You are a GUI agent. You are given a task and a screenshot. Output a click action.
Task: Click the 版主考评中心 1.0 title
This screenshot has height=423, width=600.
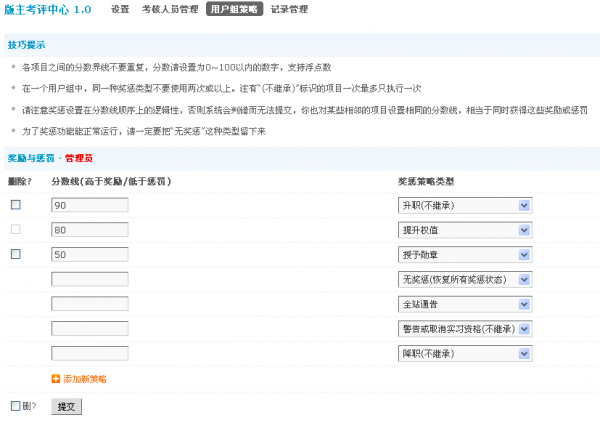[x=48, y=10]
